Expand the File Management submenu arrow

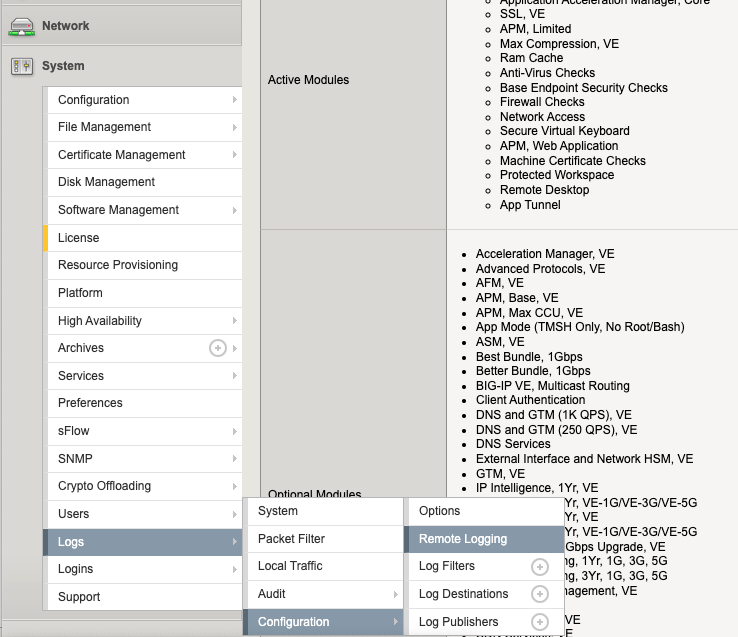click(x=234, y=127)
